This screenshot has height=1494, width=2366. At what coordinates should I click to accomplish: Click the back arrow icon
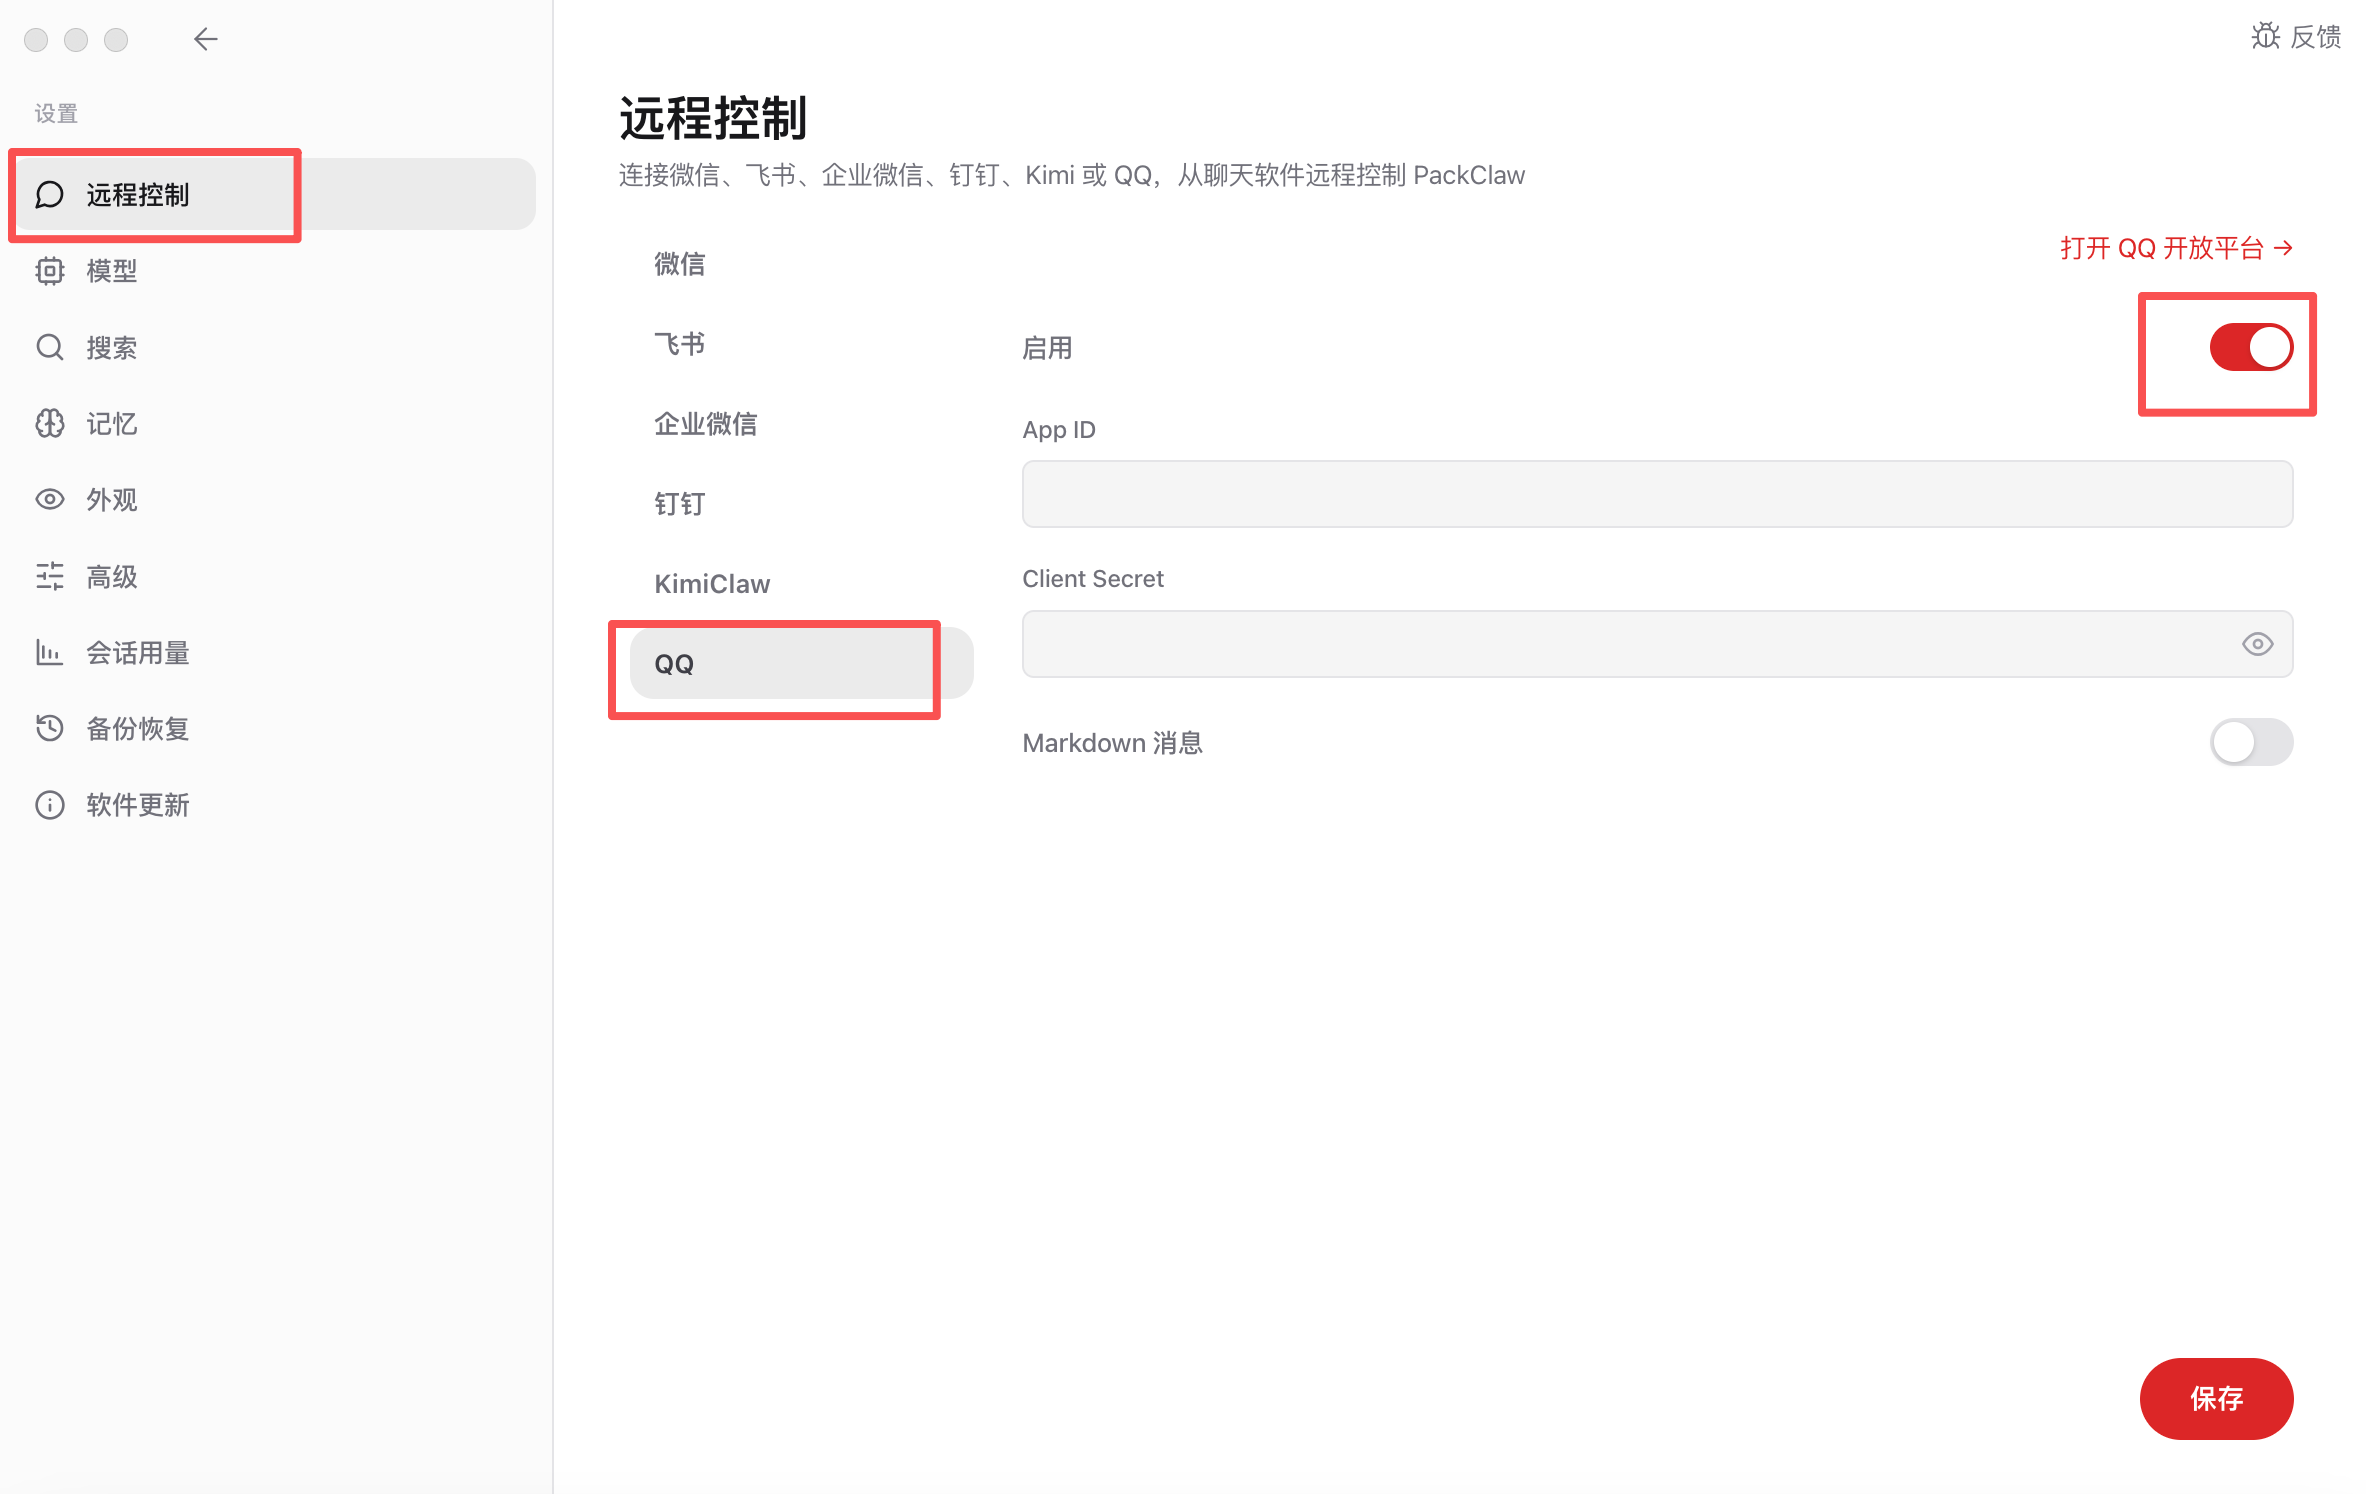(x=206, y=39)
